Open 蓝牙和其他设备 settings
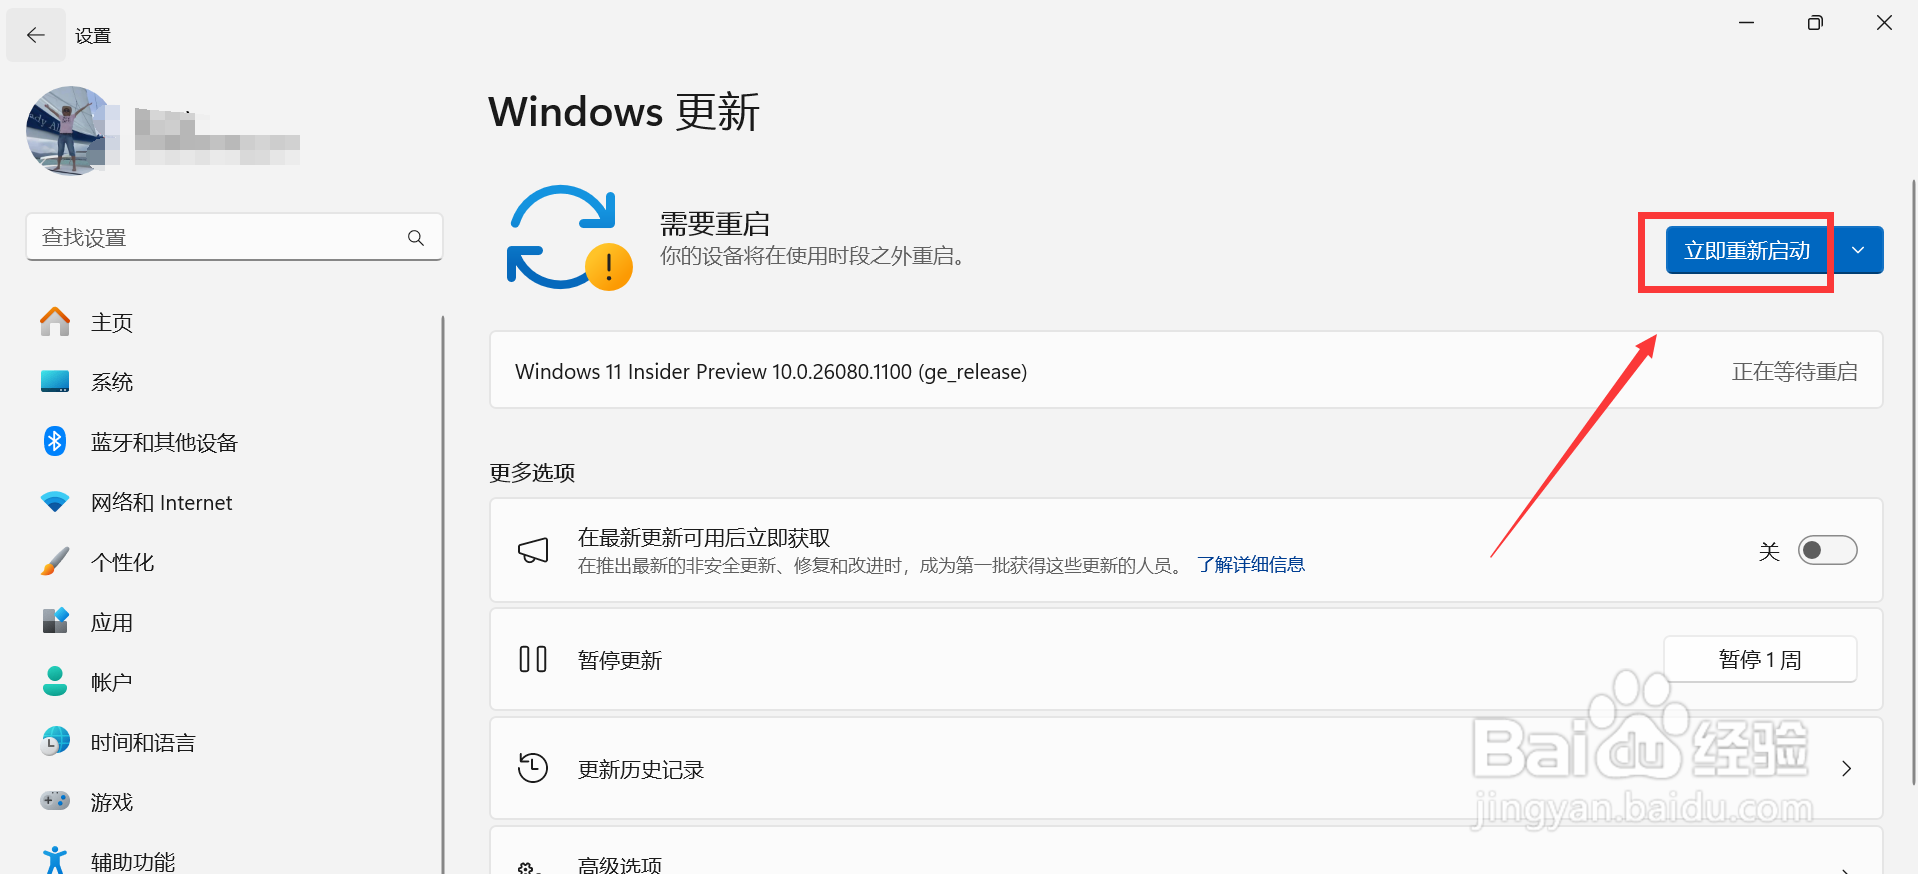The image size is (1918, 874). (x=164, y=442)
